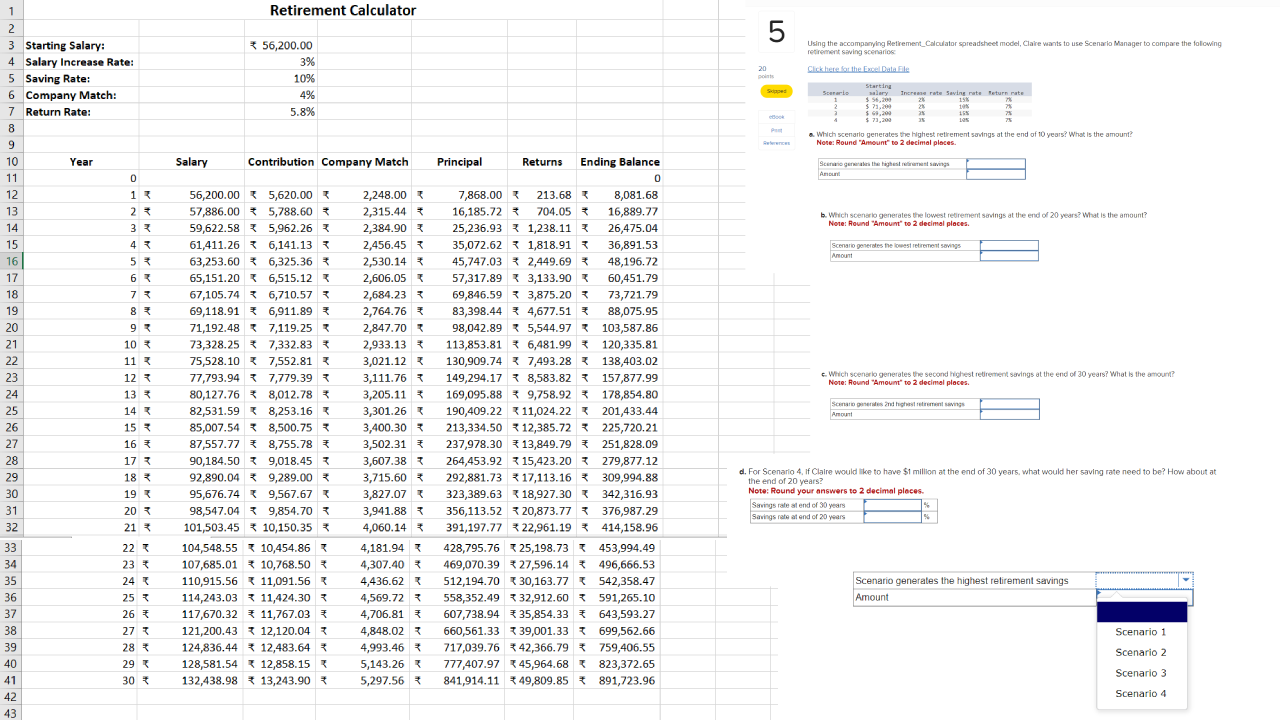Choose Scenario 4 from the dropdown list
Screen dimensions: 1280x720
pyautogui.click(x=1141, y=694)
